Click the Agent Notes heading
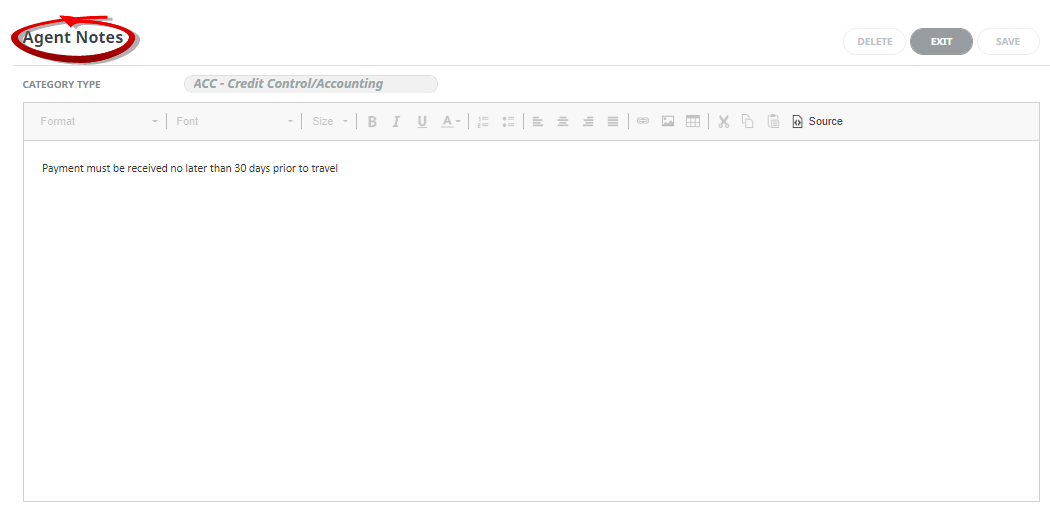 pos(73,38)
